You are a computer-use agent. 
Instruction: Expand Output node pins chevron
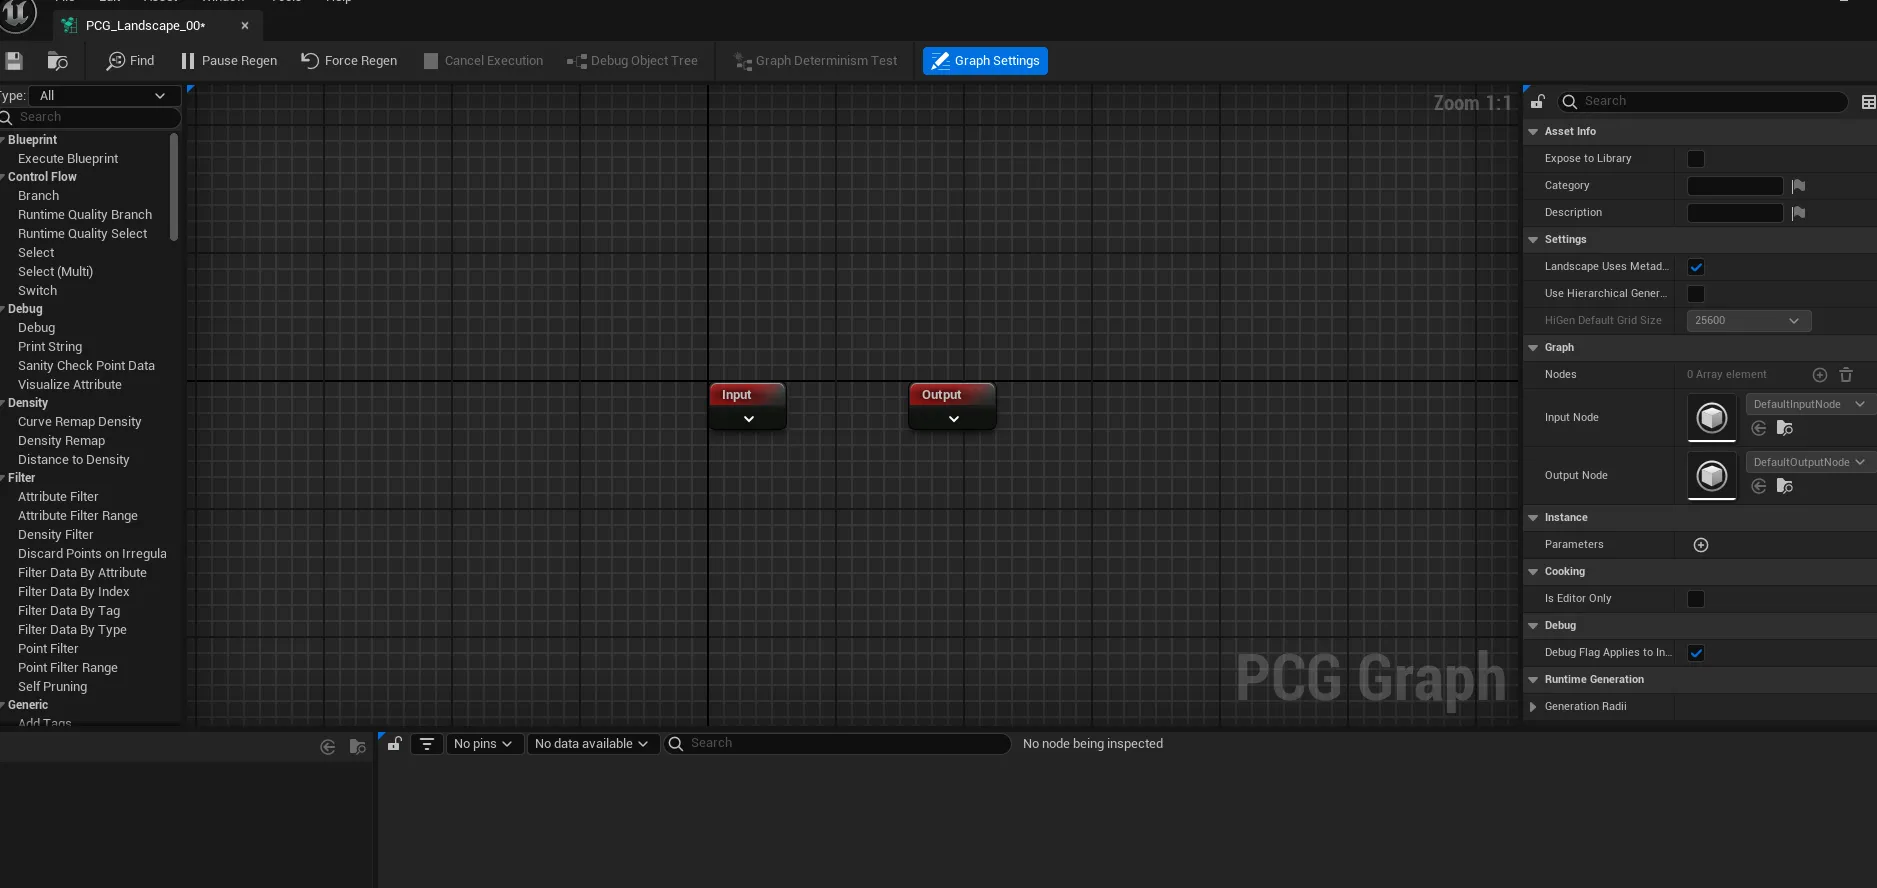click(953, 419)
